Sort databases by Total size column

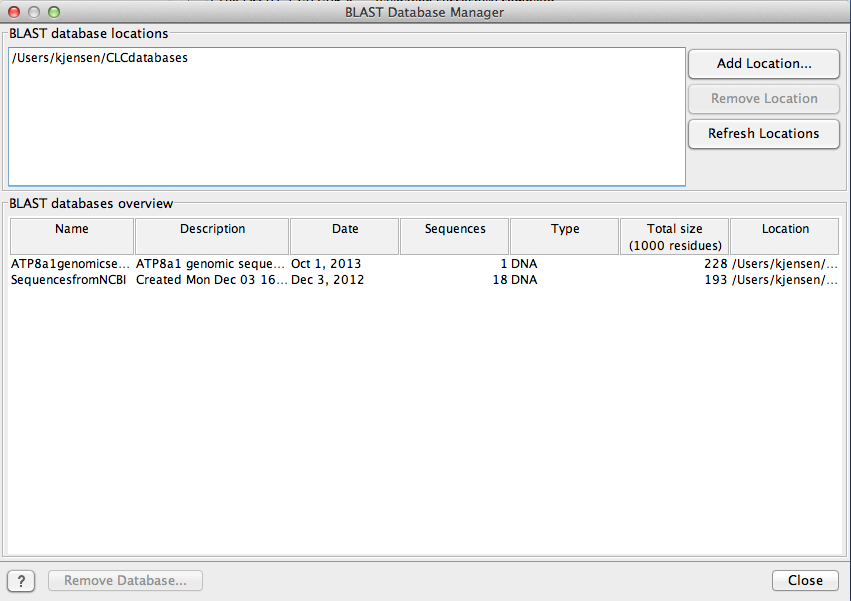click(674, 236)
